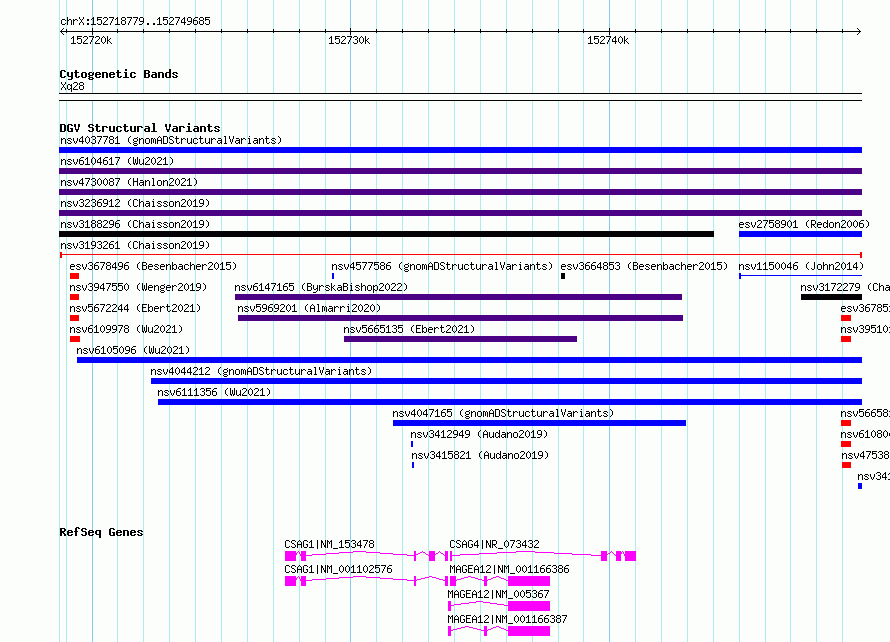
Task: Select the CSAG4 transcript exon glyph
Action: click(x=542, y=556)
